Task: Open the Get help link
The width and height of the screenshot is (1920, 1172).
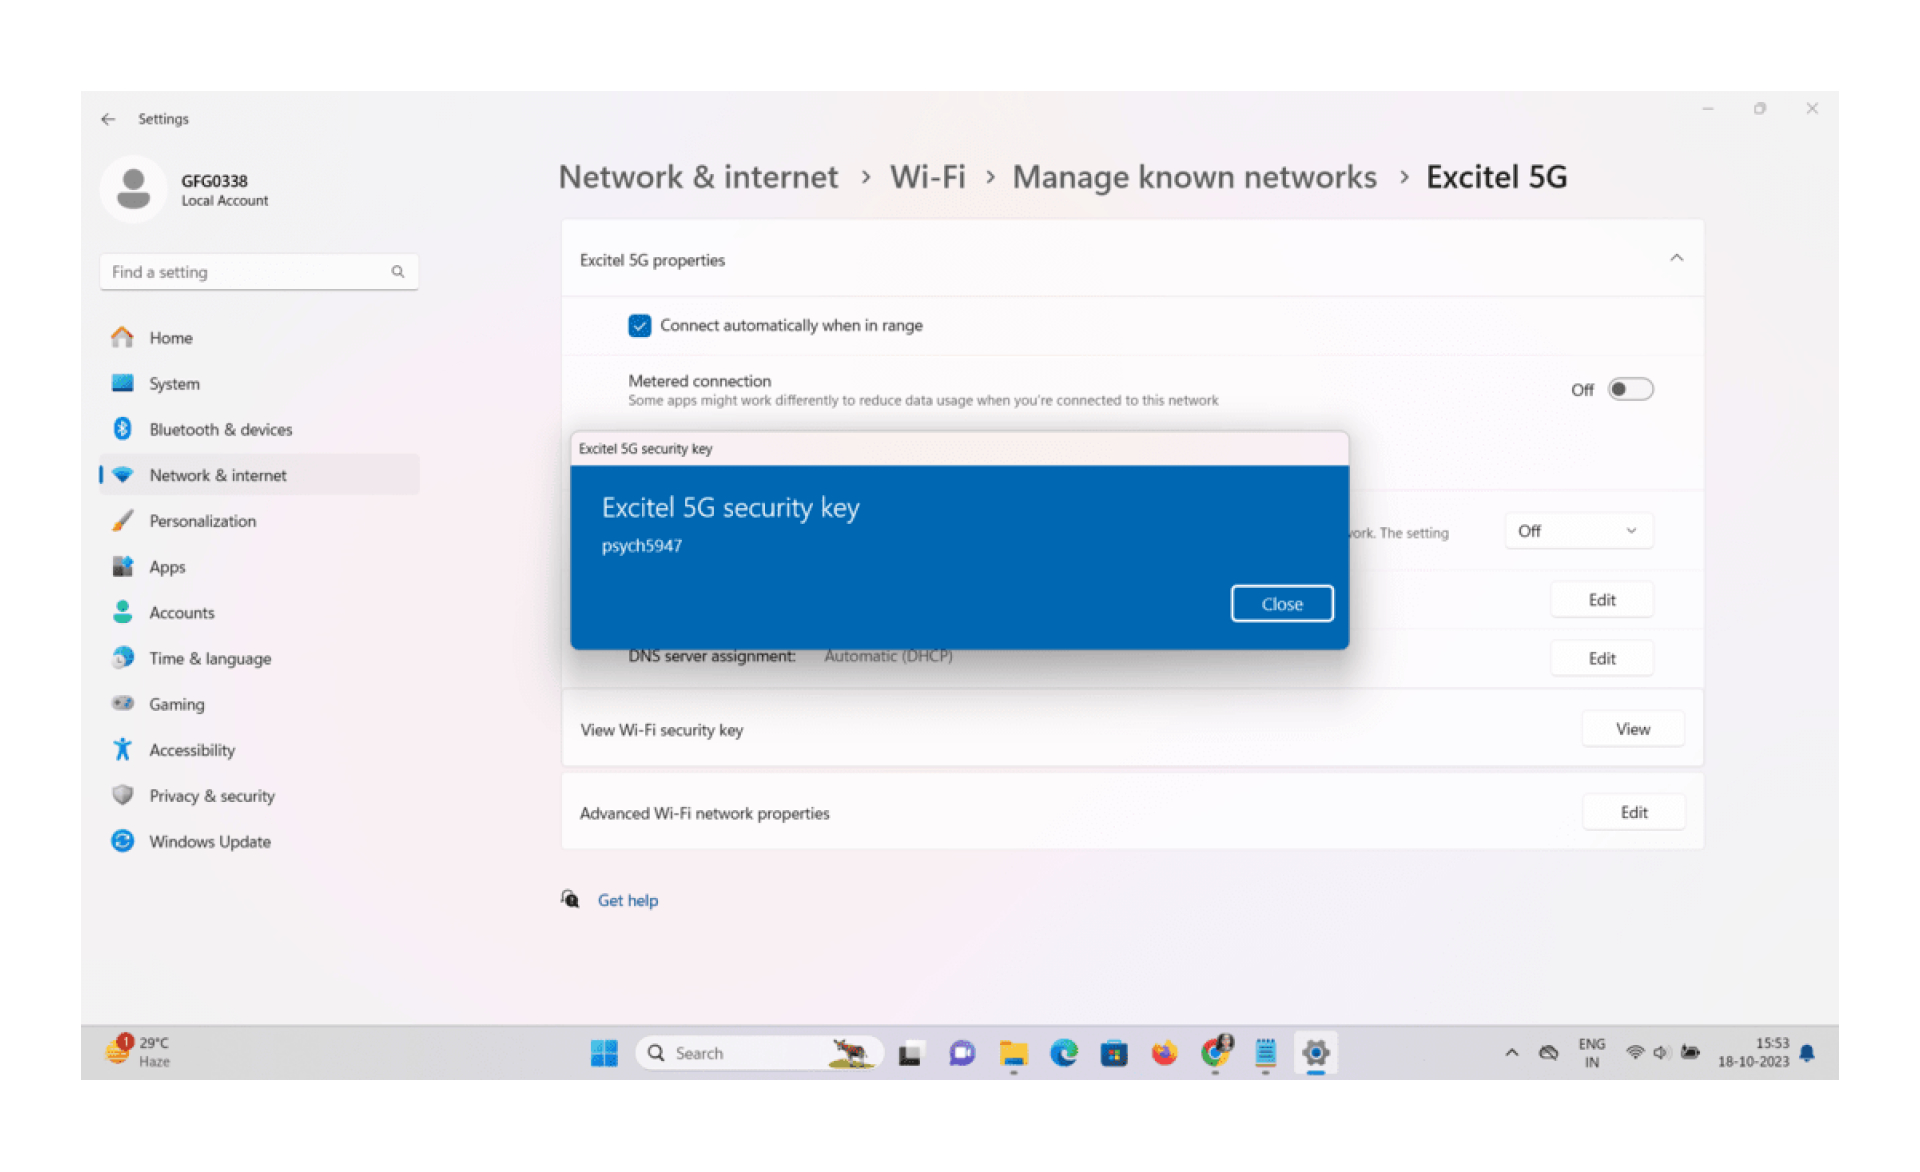Action: point(627,899)
